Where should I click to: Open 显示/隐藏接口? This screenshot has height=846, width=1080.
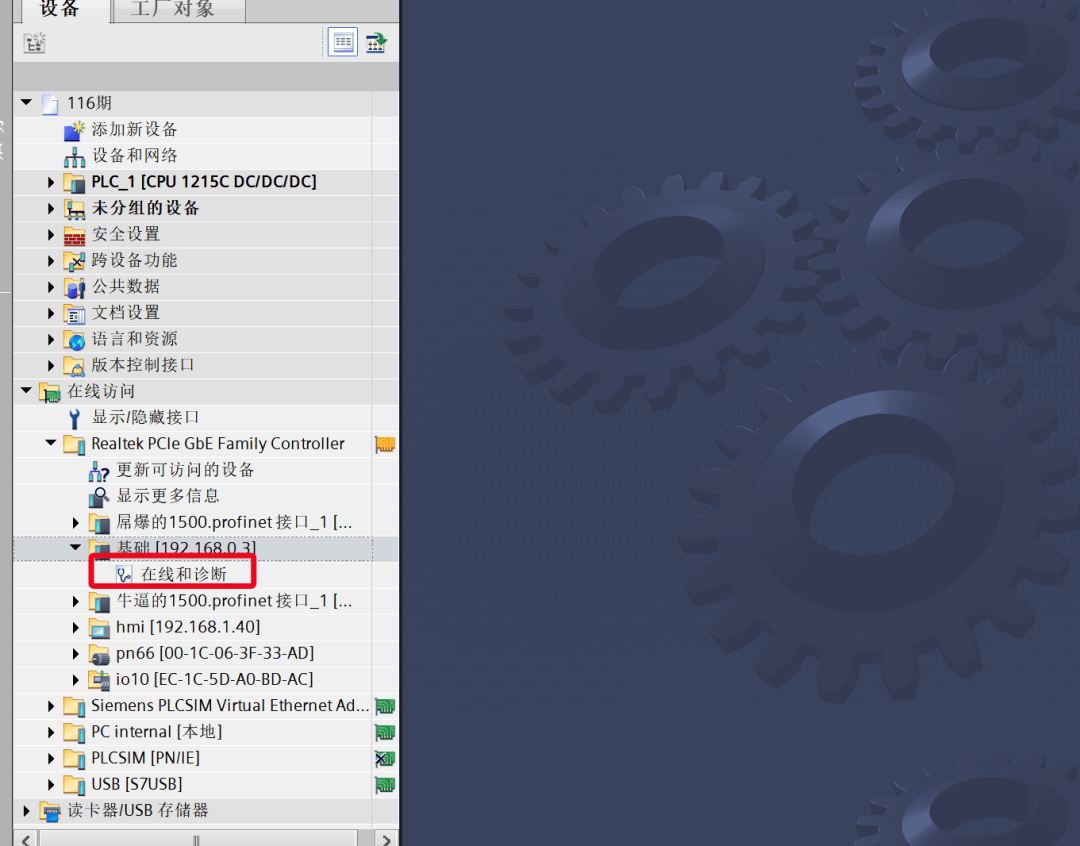[x=145, y=417]
